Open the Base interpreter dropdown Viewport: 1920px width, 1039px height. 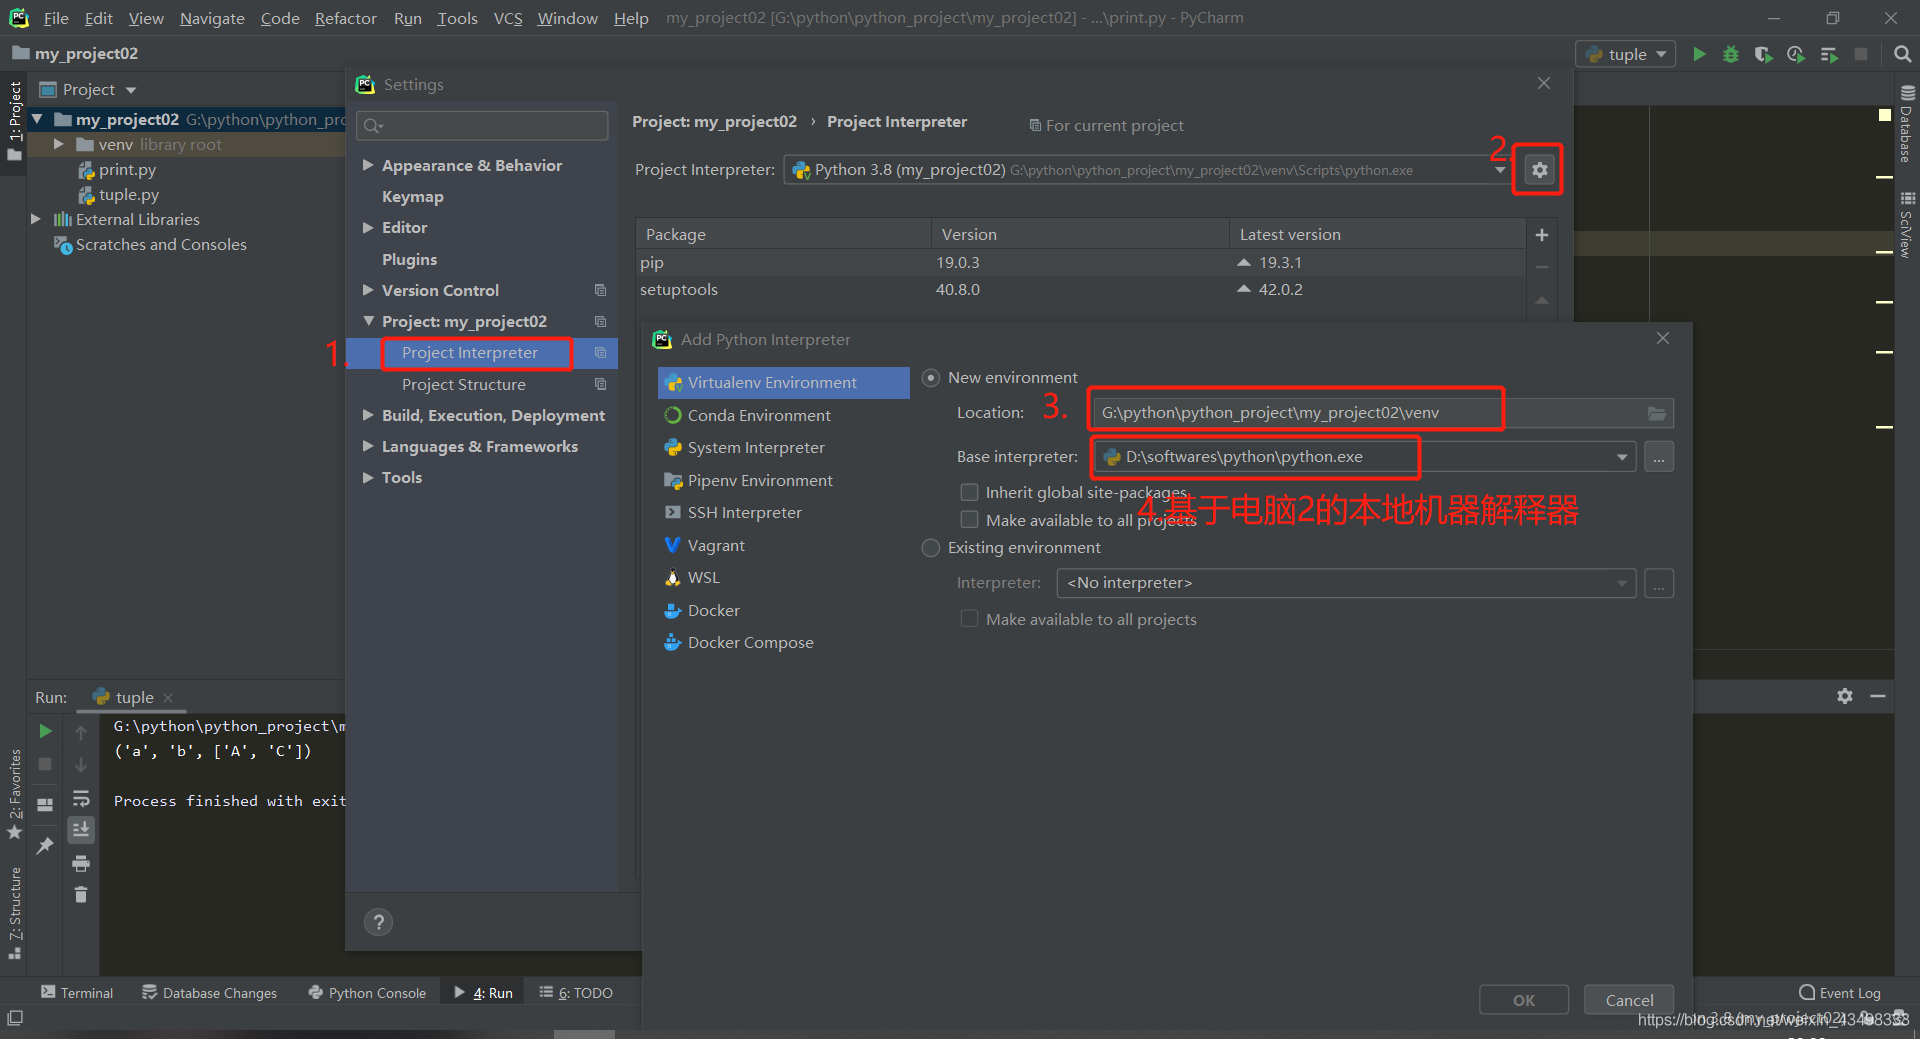[x=1621, y=457]
